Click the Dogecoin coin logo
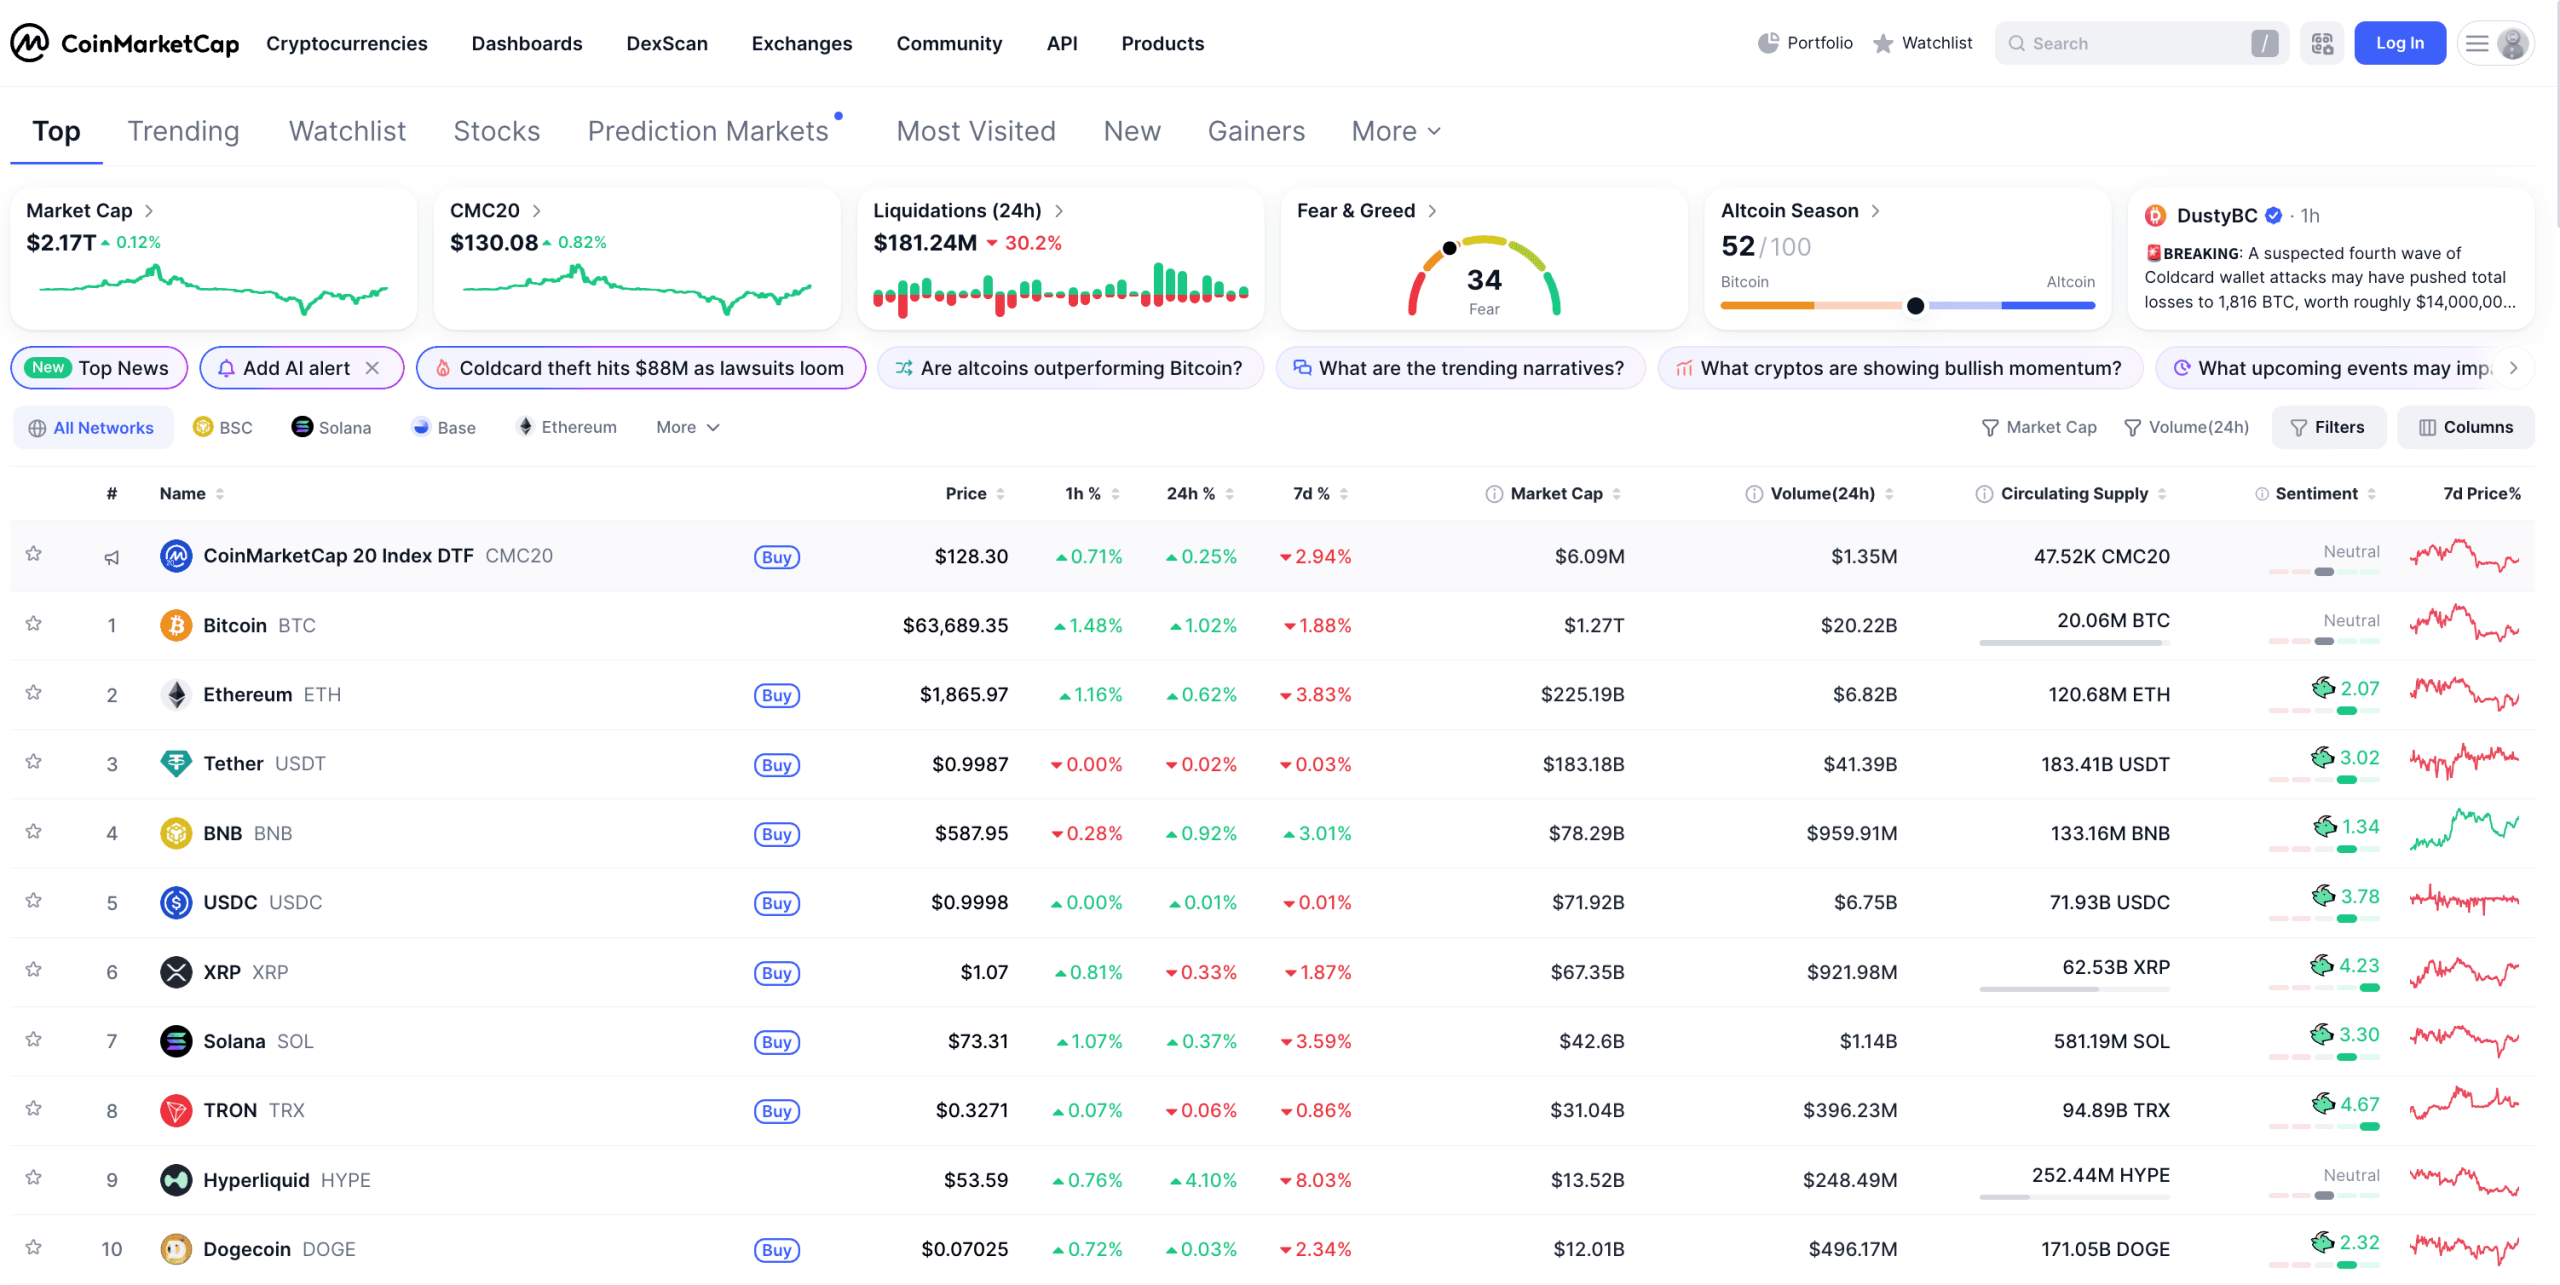The height and width of the screenshot is (1285, 2560). pyautogui.click(x=176, y=1249)
